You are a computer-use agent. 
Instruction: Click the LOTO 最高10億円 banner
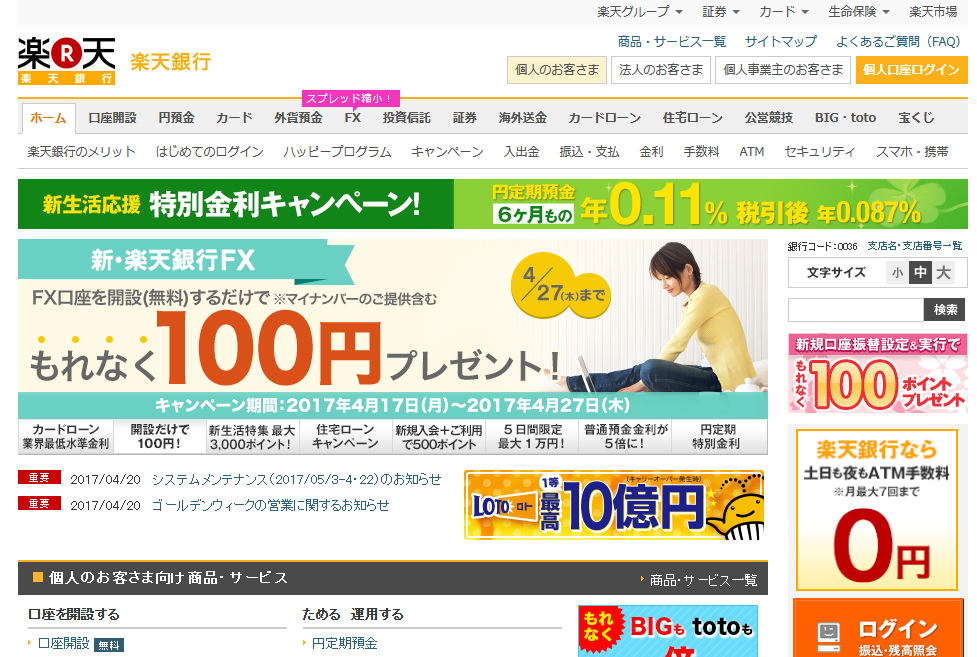(x=614, y=505)
